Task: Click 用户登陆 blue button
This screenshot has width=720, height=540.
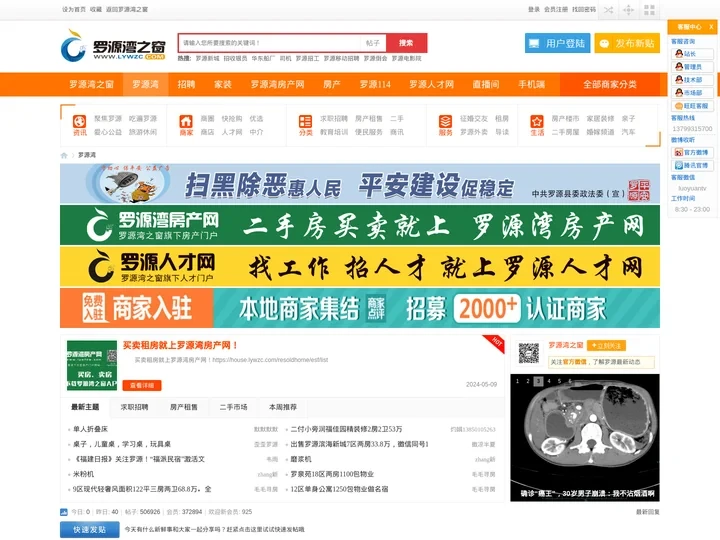Action: tap(557, 43)
